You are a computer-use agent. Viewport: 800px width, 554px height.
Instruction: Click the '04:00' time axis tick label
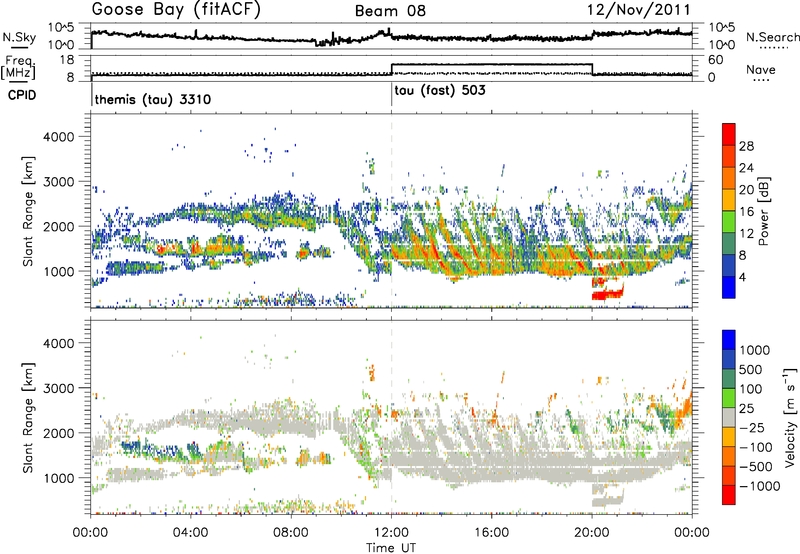click(190, 533)
